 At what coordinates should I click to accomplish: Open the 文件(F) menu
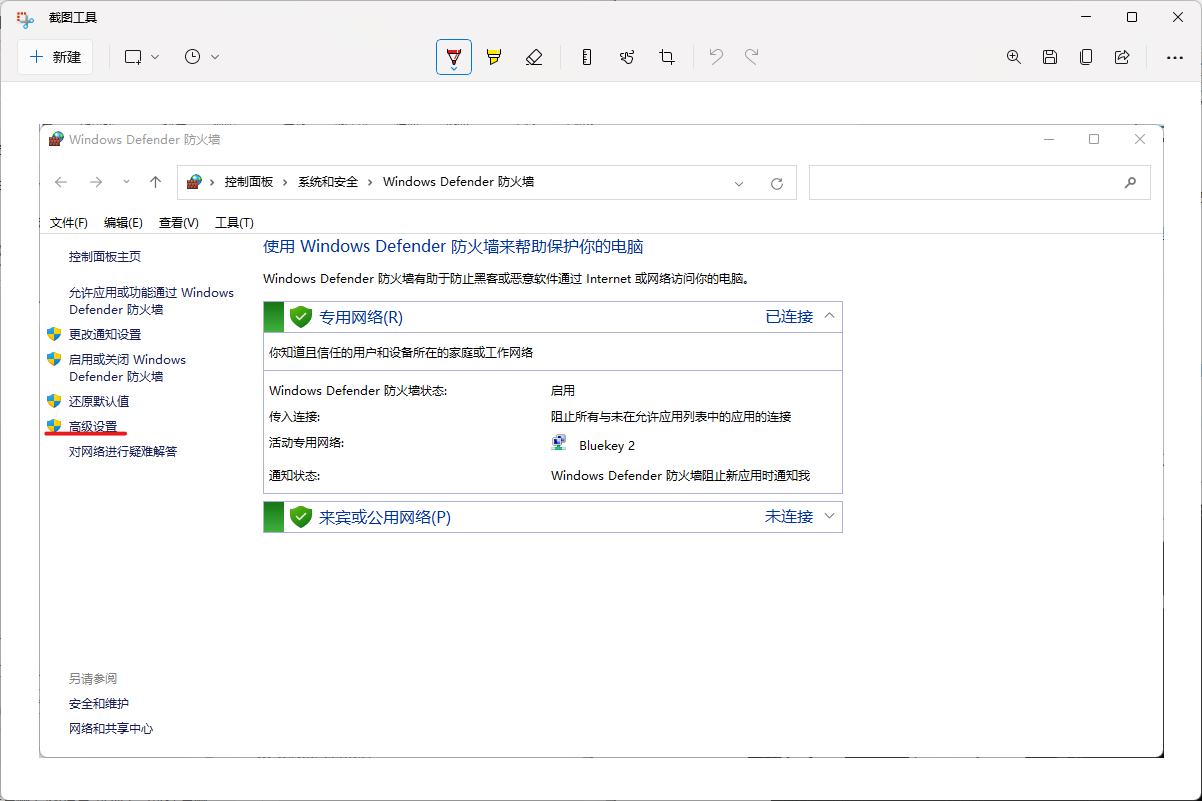pyautogui.click(x=69, y=222)
